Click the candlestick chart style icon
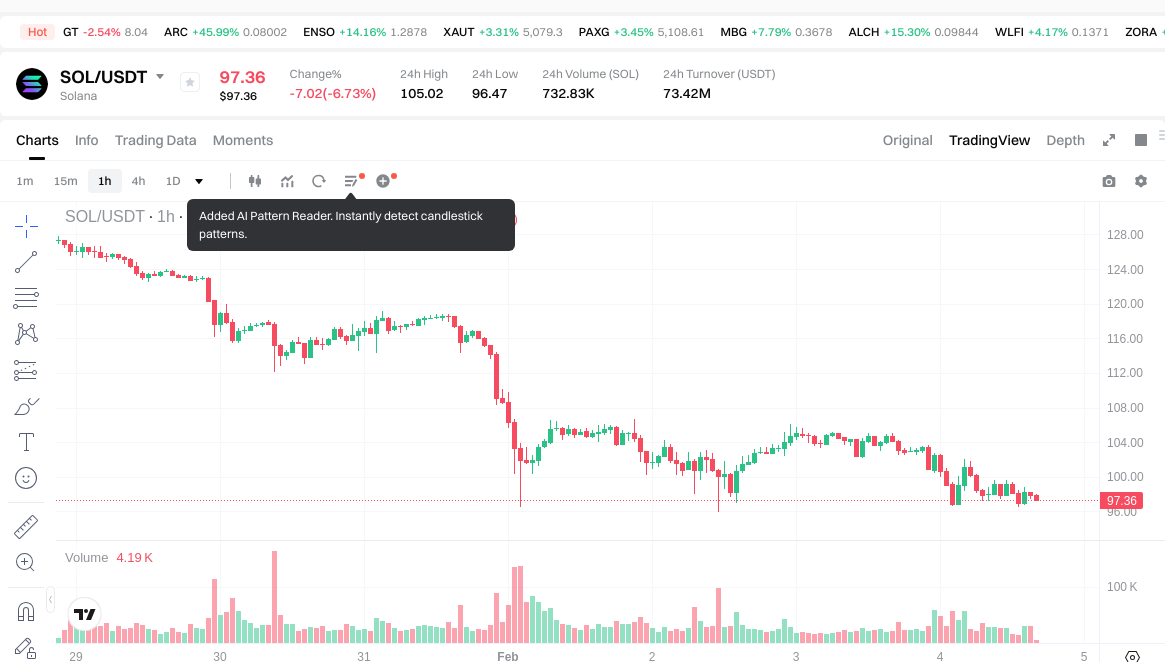The height and width of the screenshot is (662, 1165). tap(255, 181)
